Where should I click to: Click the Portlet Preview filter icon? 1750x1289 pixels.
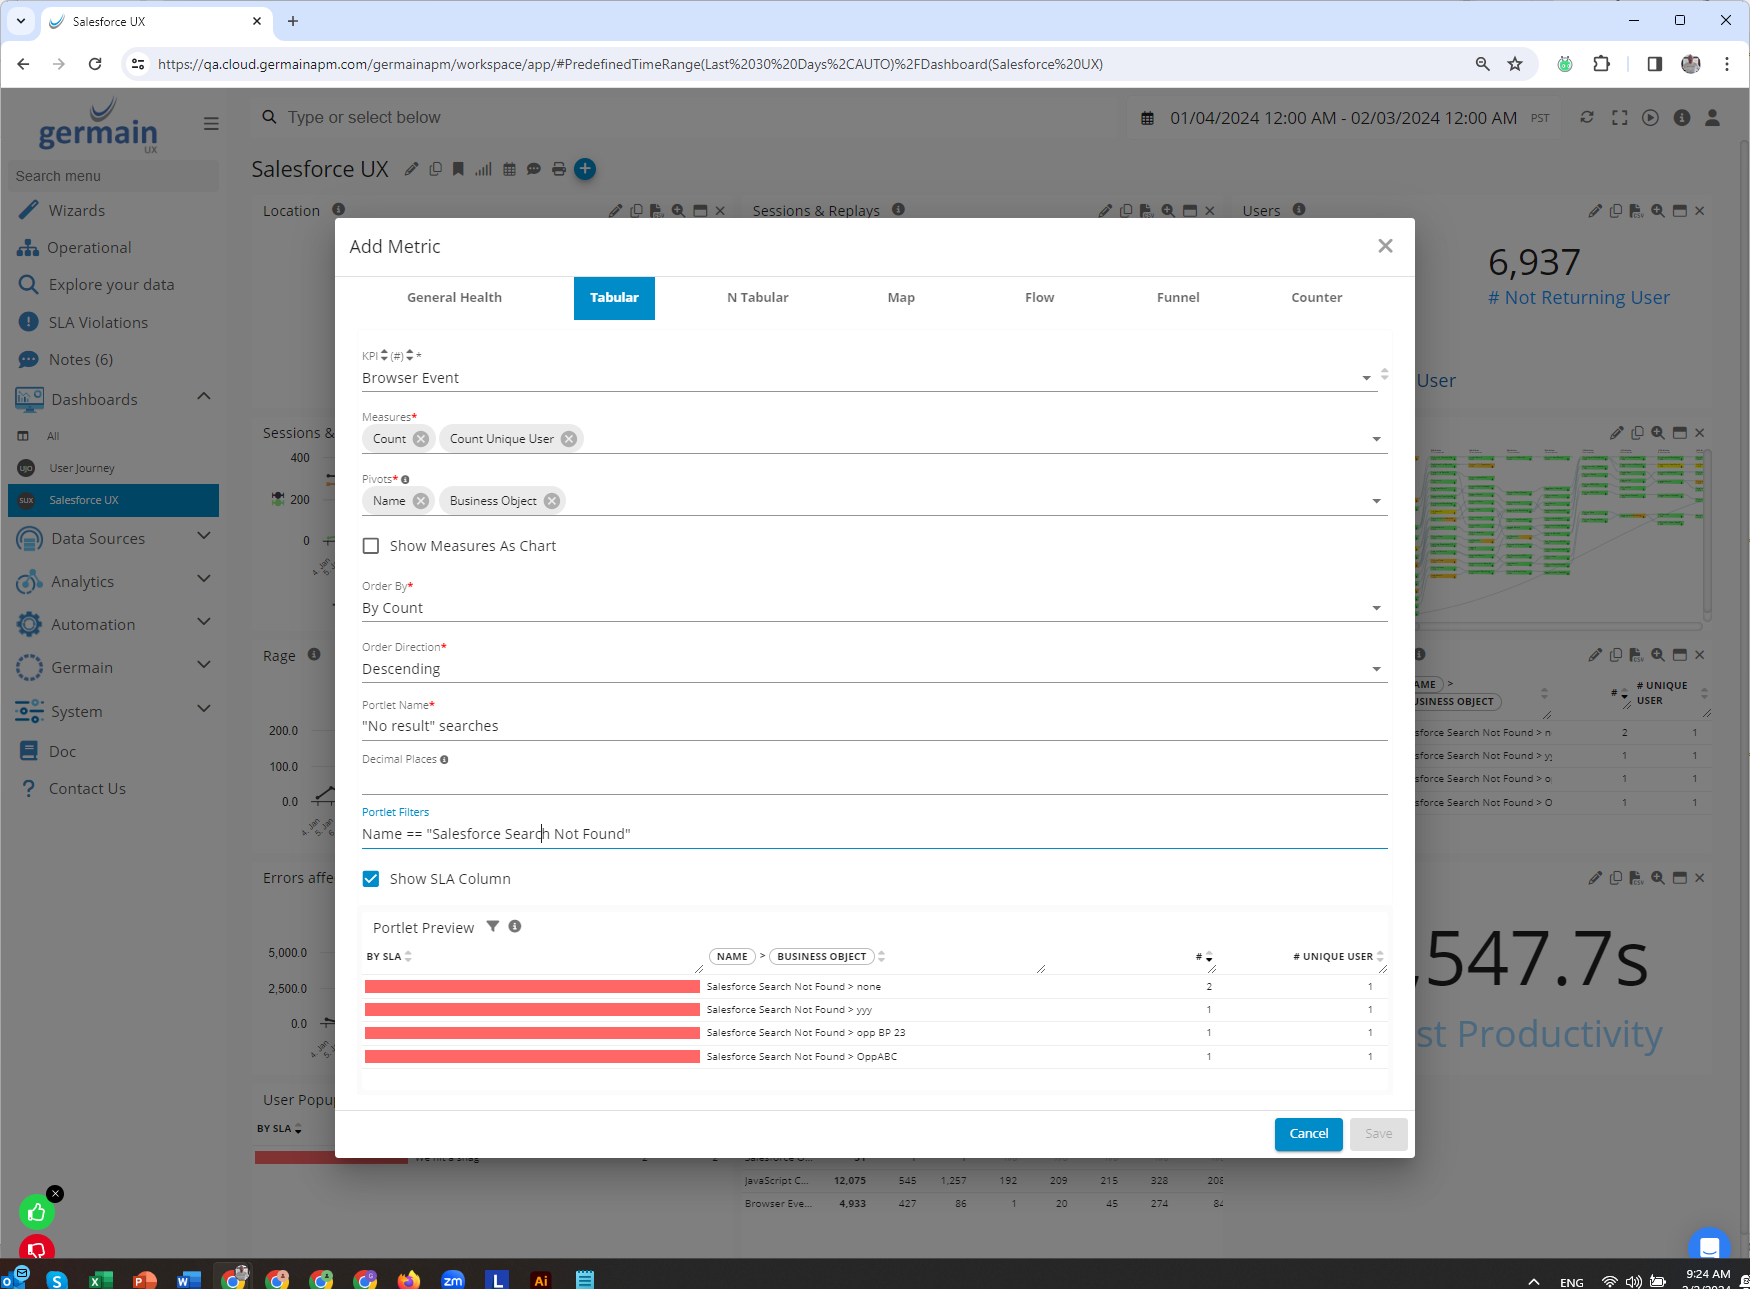tap(493, 926)
